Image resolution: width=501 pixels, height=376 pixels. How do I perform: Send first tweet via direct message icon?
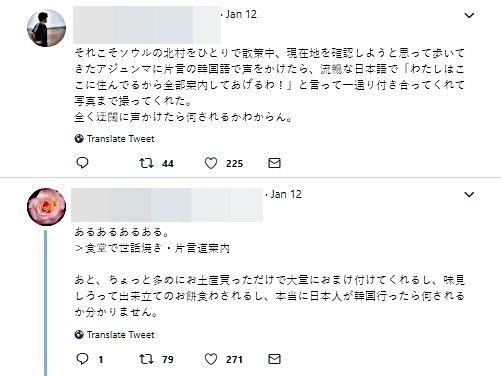tap(274, 163)
